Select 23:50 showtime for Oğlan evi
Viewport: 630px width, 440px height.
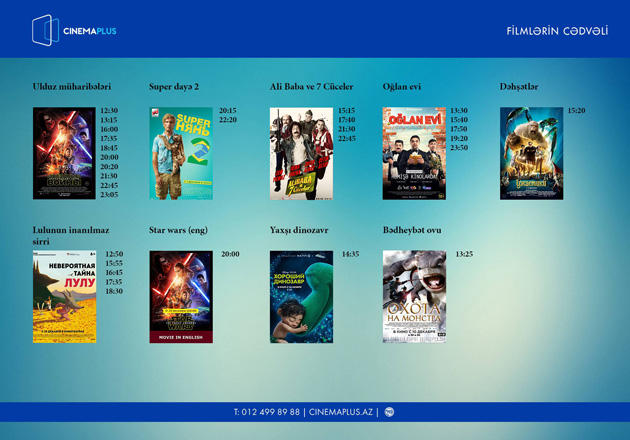(458, 147)
